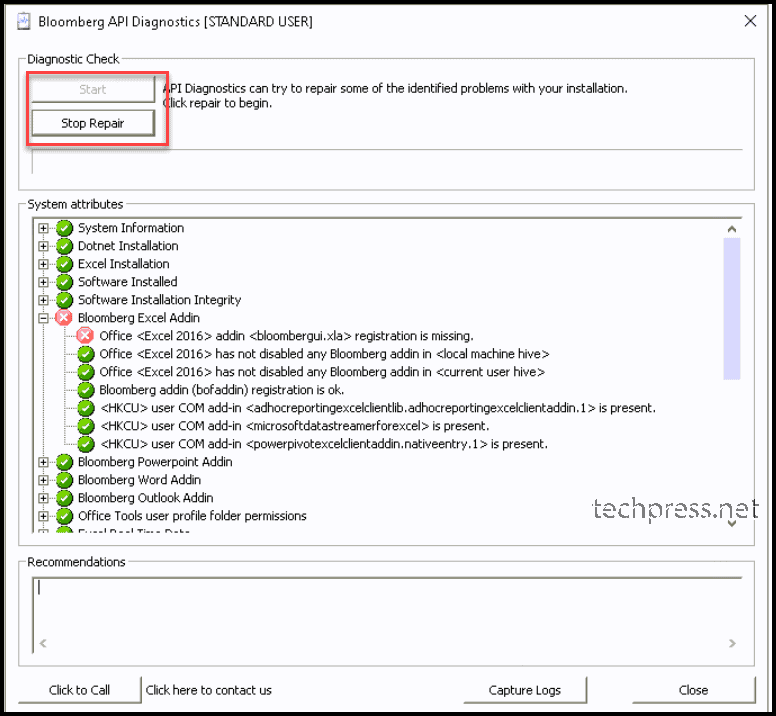This screenshot has height=716, width=776.
Task: Click the green check beside microsoftdatastreamerforexcel row
Action: [x=86, y=426]
